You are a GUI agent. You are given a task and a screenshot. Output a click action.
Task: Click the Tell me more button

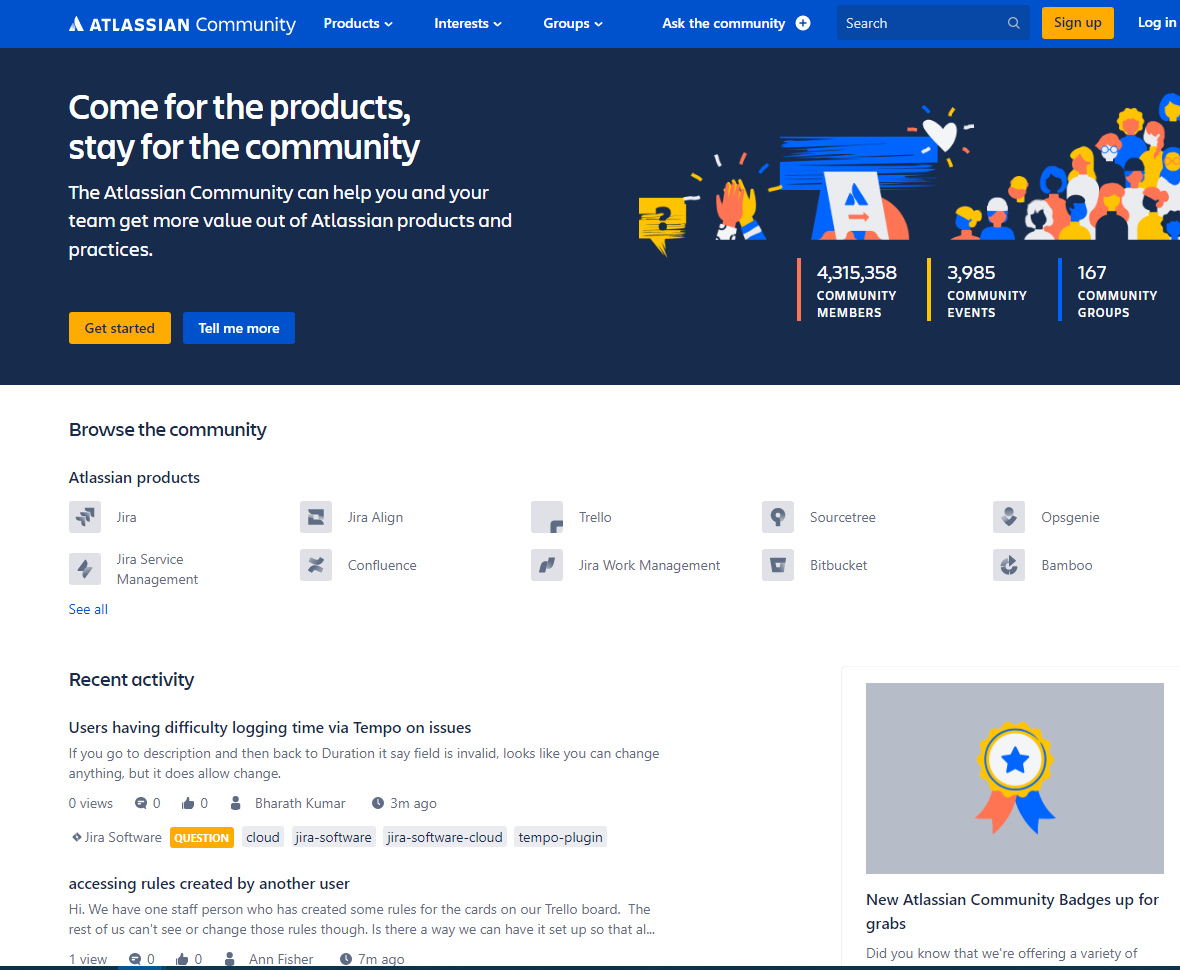tap(239, 328)
